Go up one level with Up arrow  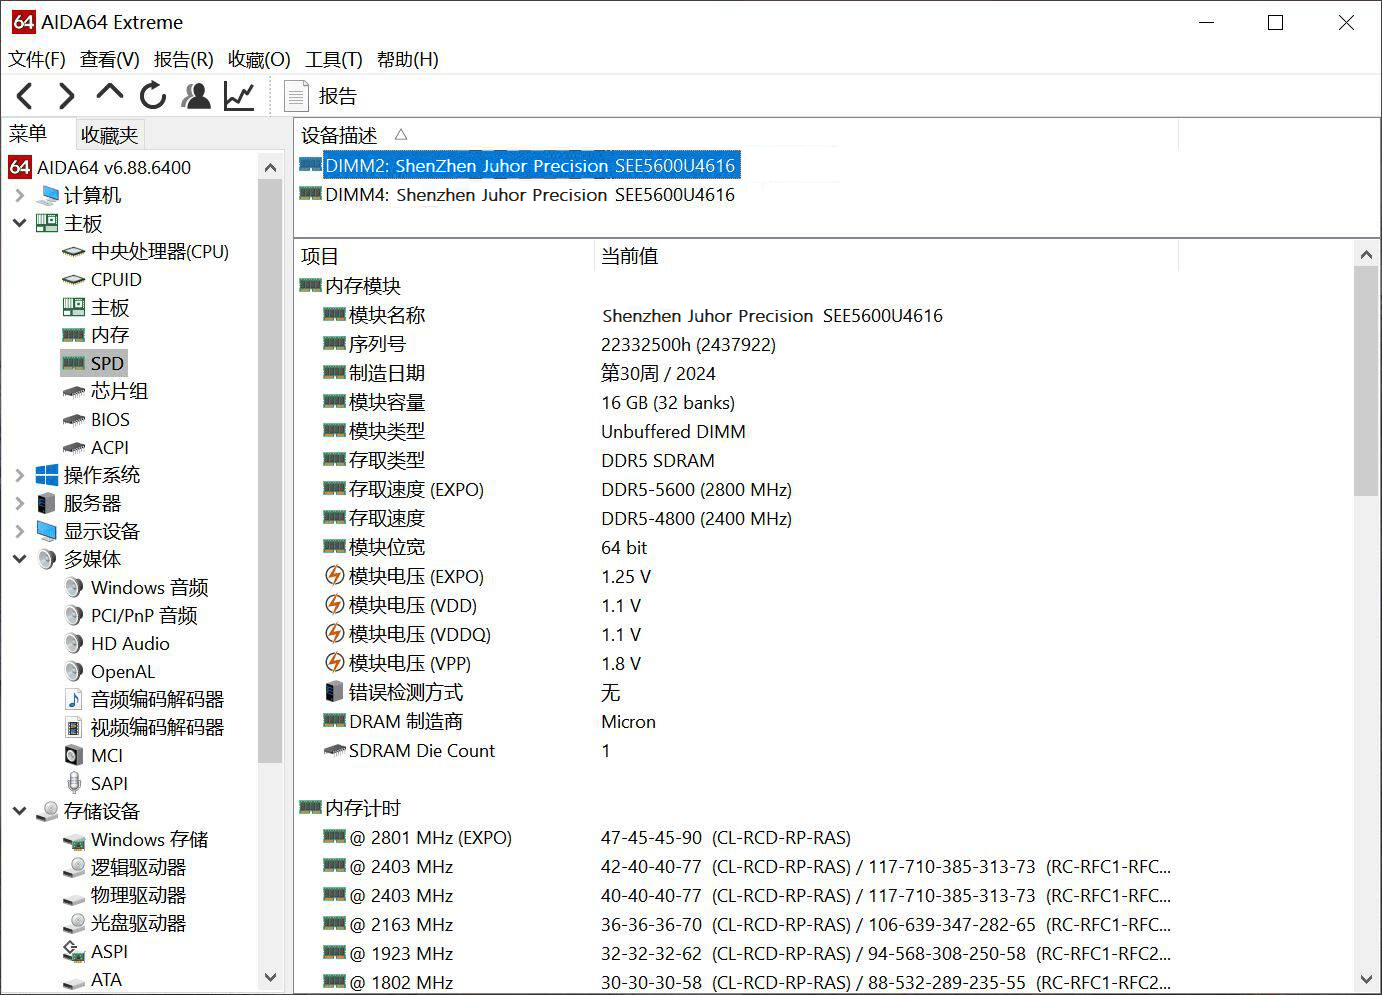(109, 94)
